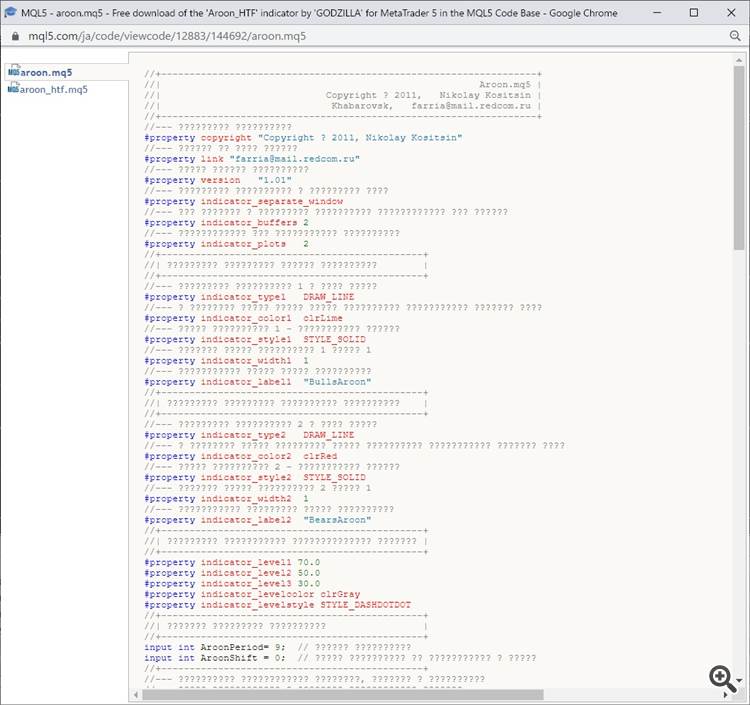The height and width of the screenshot is (705, 750).
Task: Click the farria@mail.redcom.ru link string
Action: pyautogui.click(x=294, y=158)
